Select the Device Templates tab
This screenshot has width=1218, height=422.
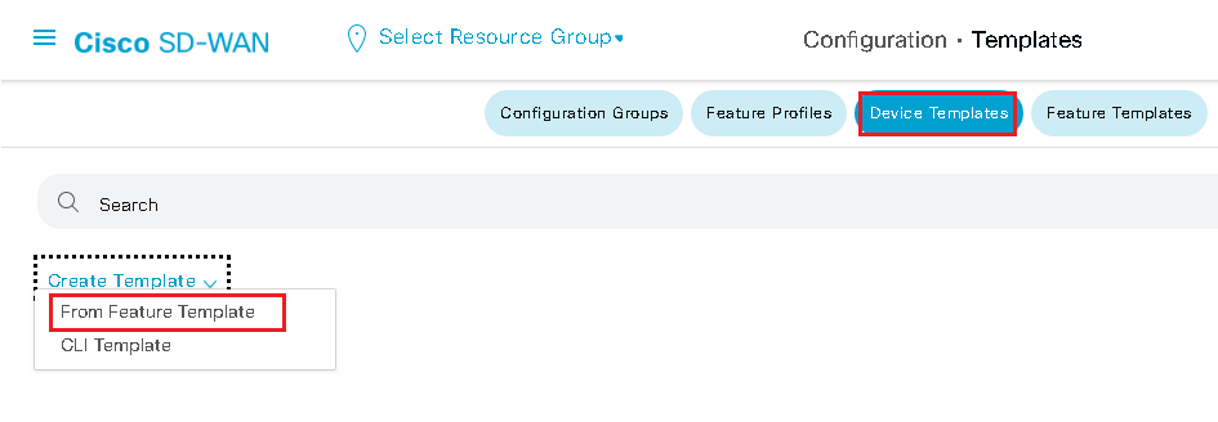tap(938, 113)
